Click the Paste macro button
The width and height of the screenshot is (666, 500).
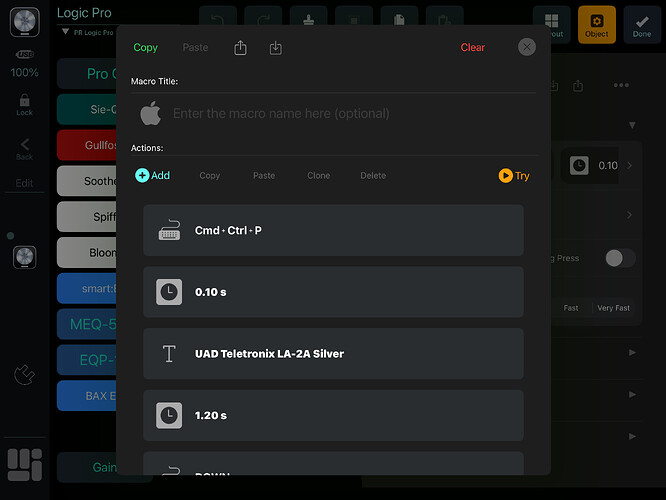click(195, 48)
